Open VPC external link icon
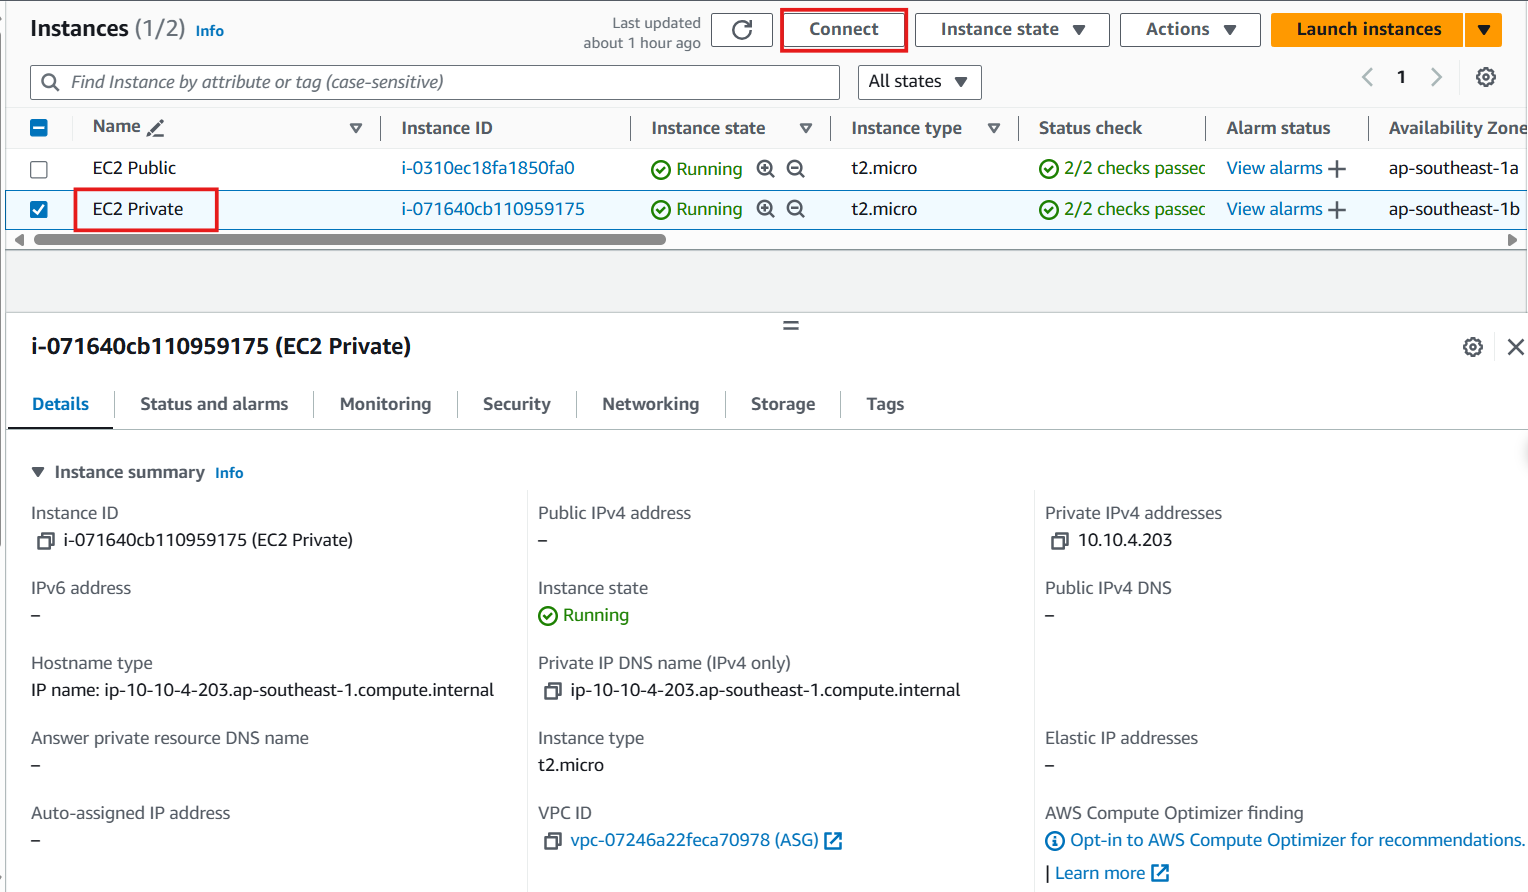Image resolution: width=1528 pixels, height=892 pixels. coord(833,841)
